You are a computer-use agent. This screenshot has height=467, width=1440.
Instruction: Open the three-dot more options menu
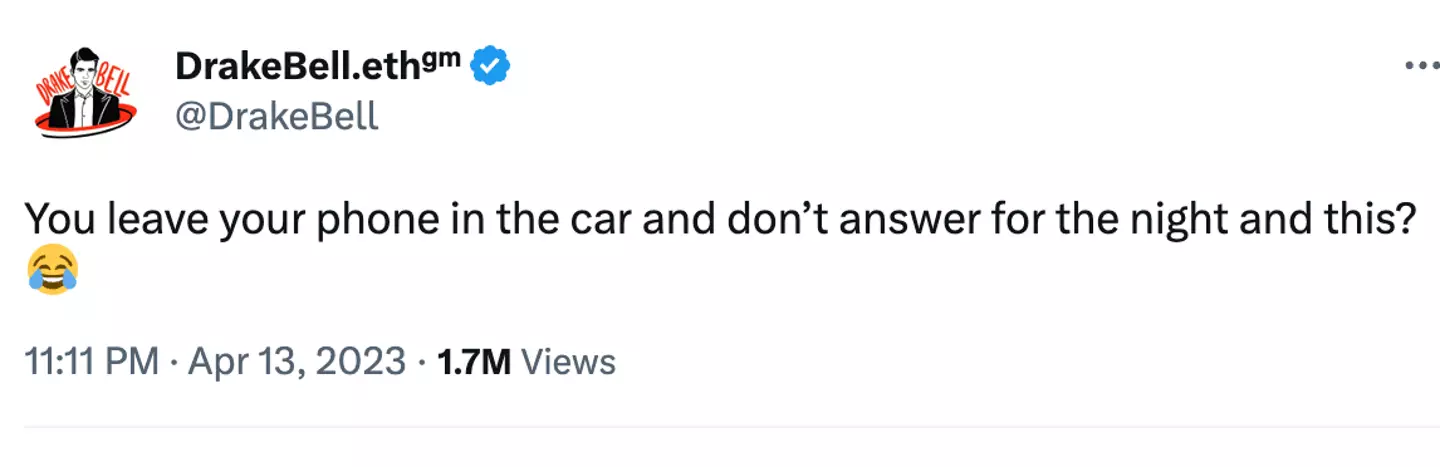(1421, 67)
